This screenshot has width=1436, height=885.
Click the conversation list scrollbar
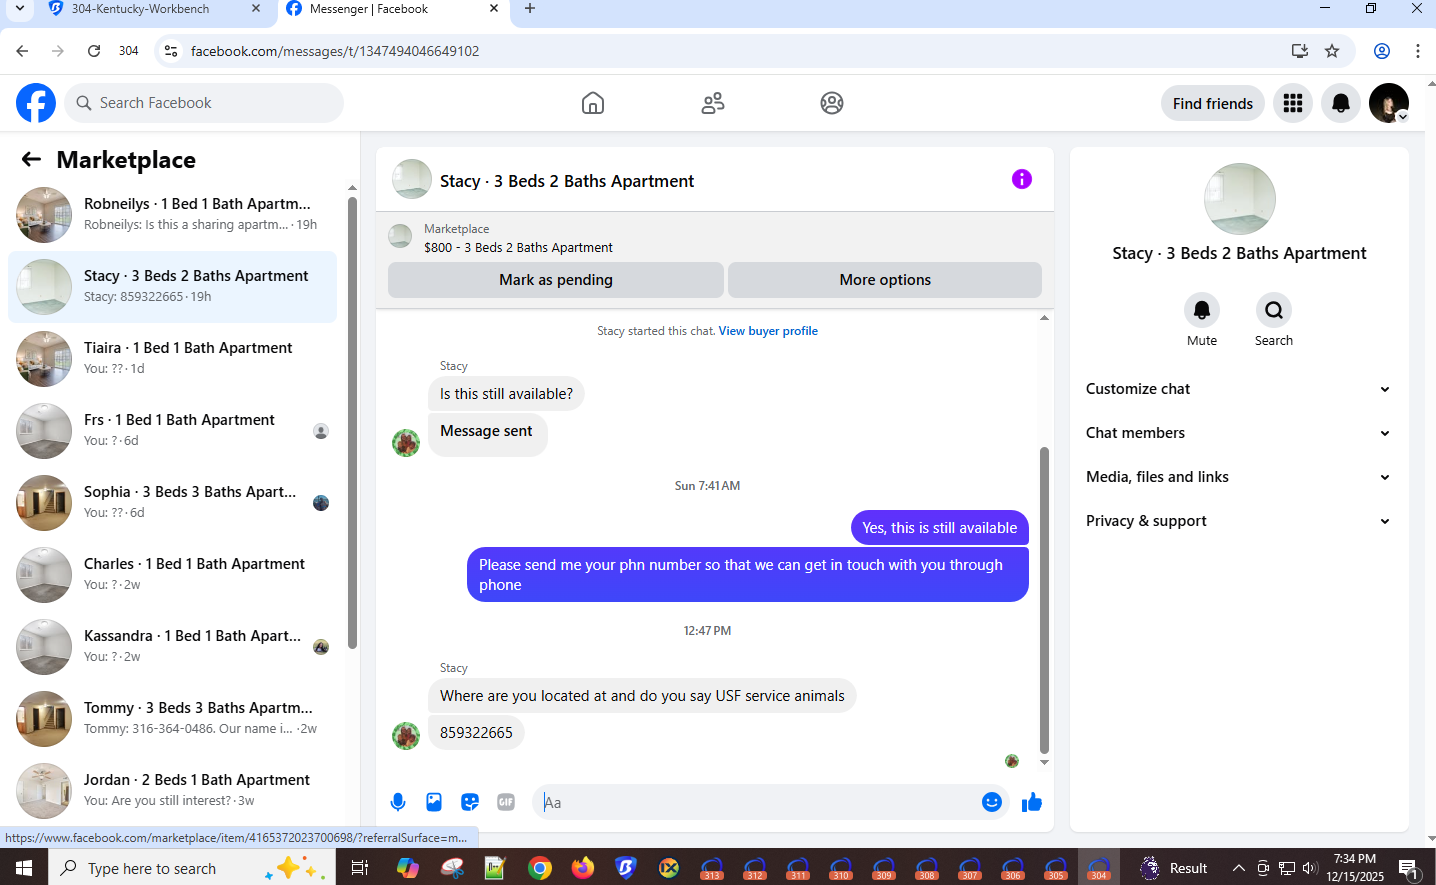coord(352,422)
